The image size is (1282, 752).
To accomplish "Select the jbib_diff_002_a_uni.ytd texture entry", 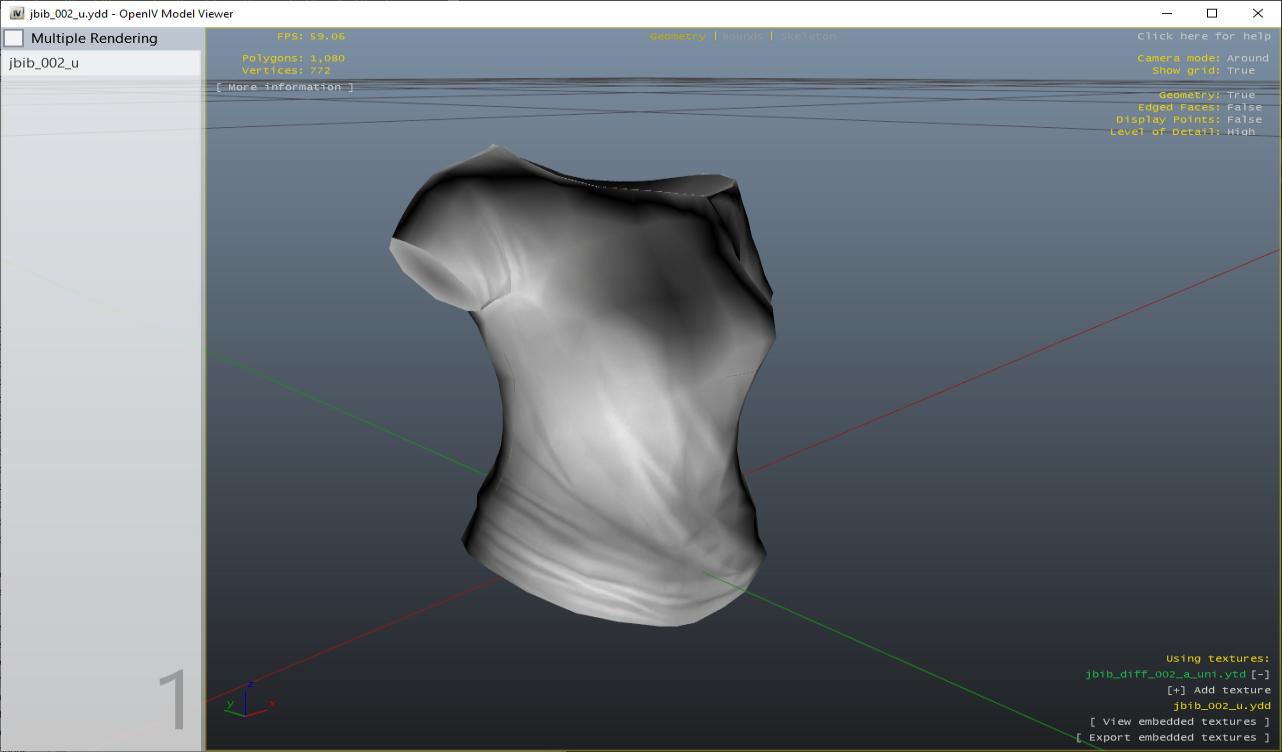I will pyautogui.click(x=1165, y=674).
